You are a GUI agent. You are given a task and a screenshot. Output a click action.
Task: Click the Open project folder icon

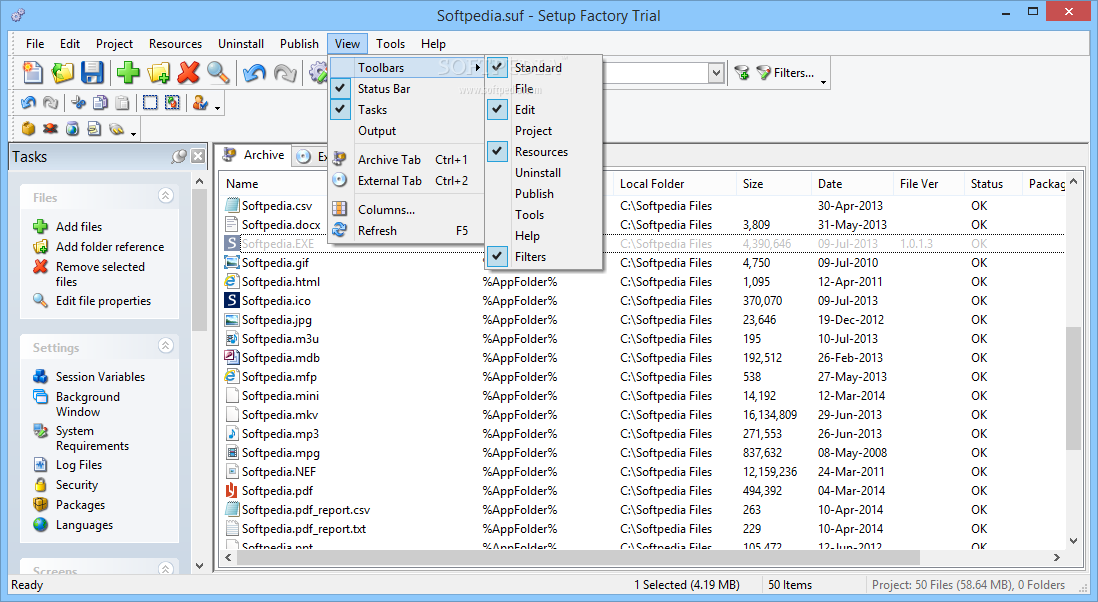(x=62, y=72)
